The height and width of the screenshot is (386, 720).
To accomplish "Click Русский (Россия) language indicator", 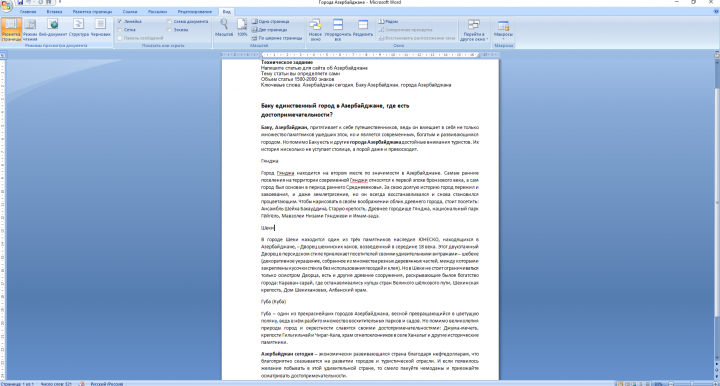I will [x=107, y=384].
